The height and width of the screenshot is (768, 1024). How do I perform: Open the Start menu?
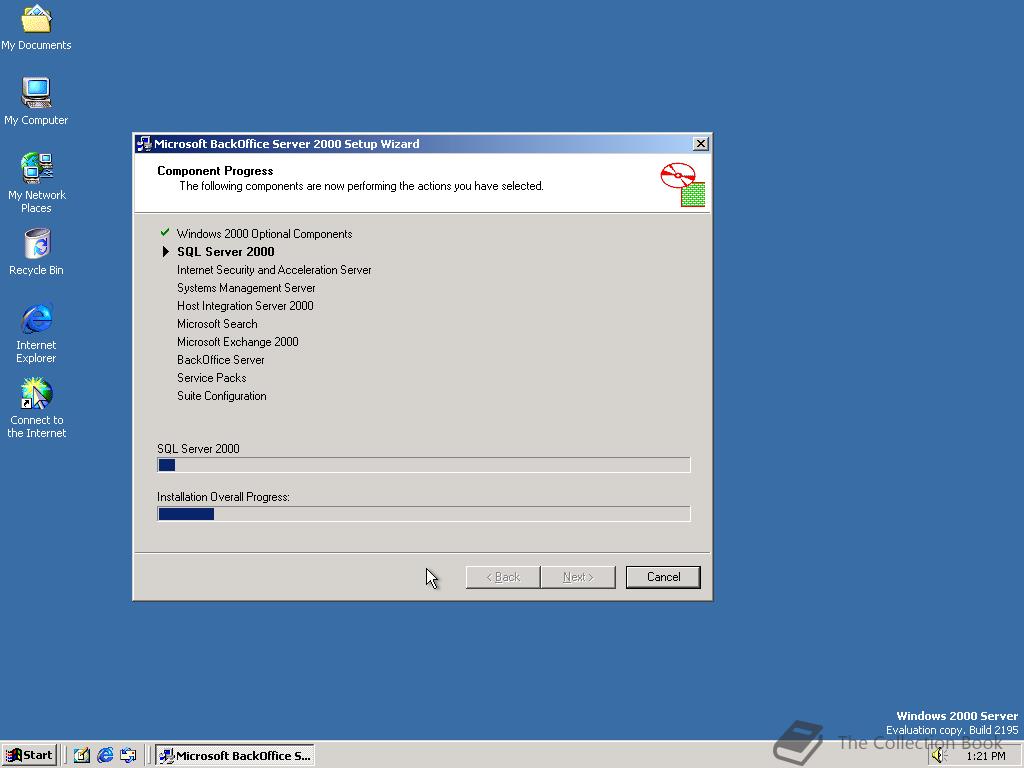[29, 756]
